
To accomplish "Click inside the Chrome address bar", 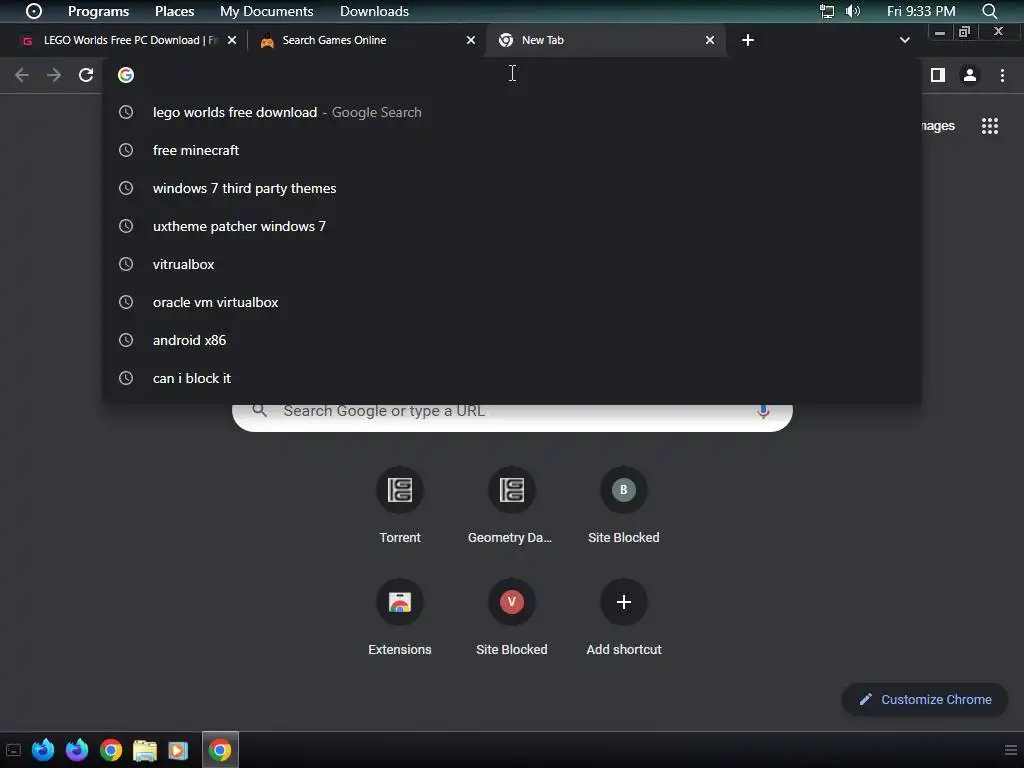I will (512, 75).
